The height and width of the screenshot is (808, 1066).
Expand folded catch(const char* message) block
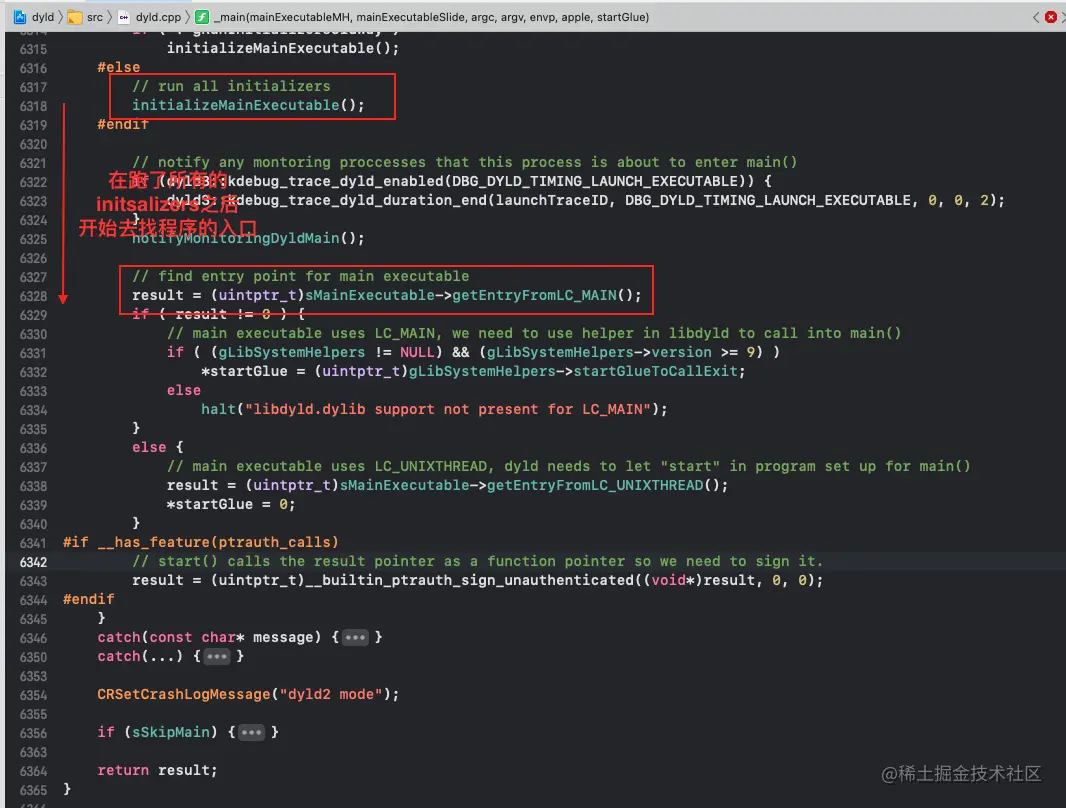tap(355, 637)
